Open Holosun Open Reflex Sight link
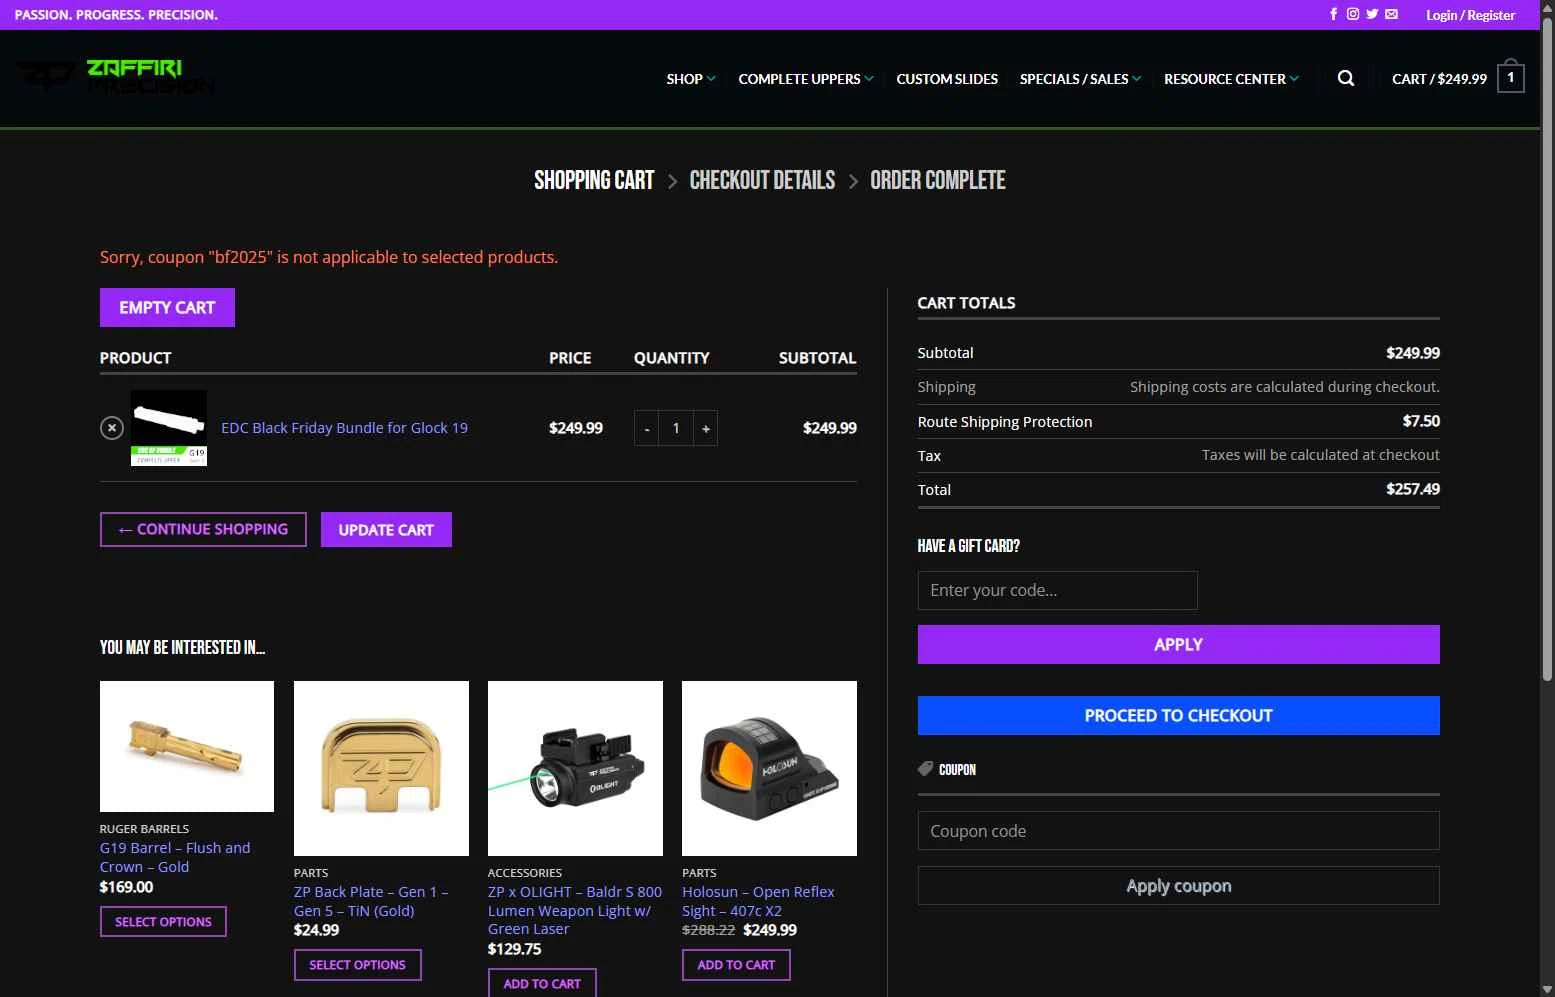The height and width of the screenshot is (997, 1555). tap(758, 901)
